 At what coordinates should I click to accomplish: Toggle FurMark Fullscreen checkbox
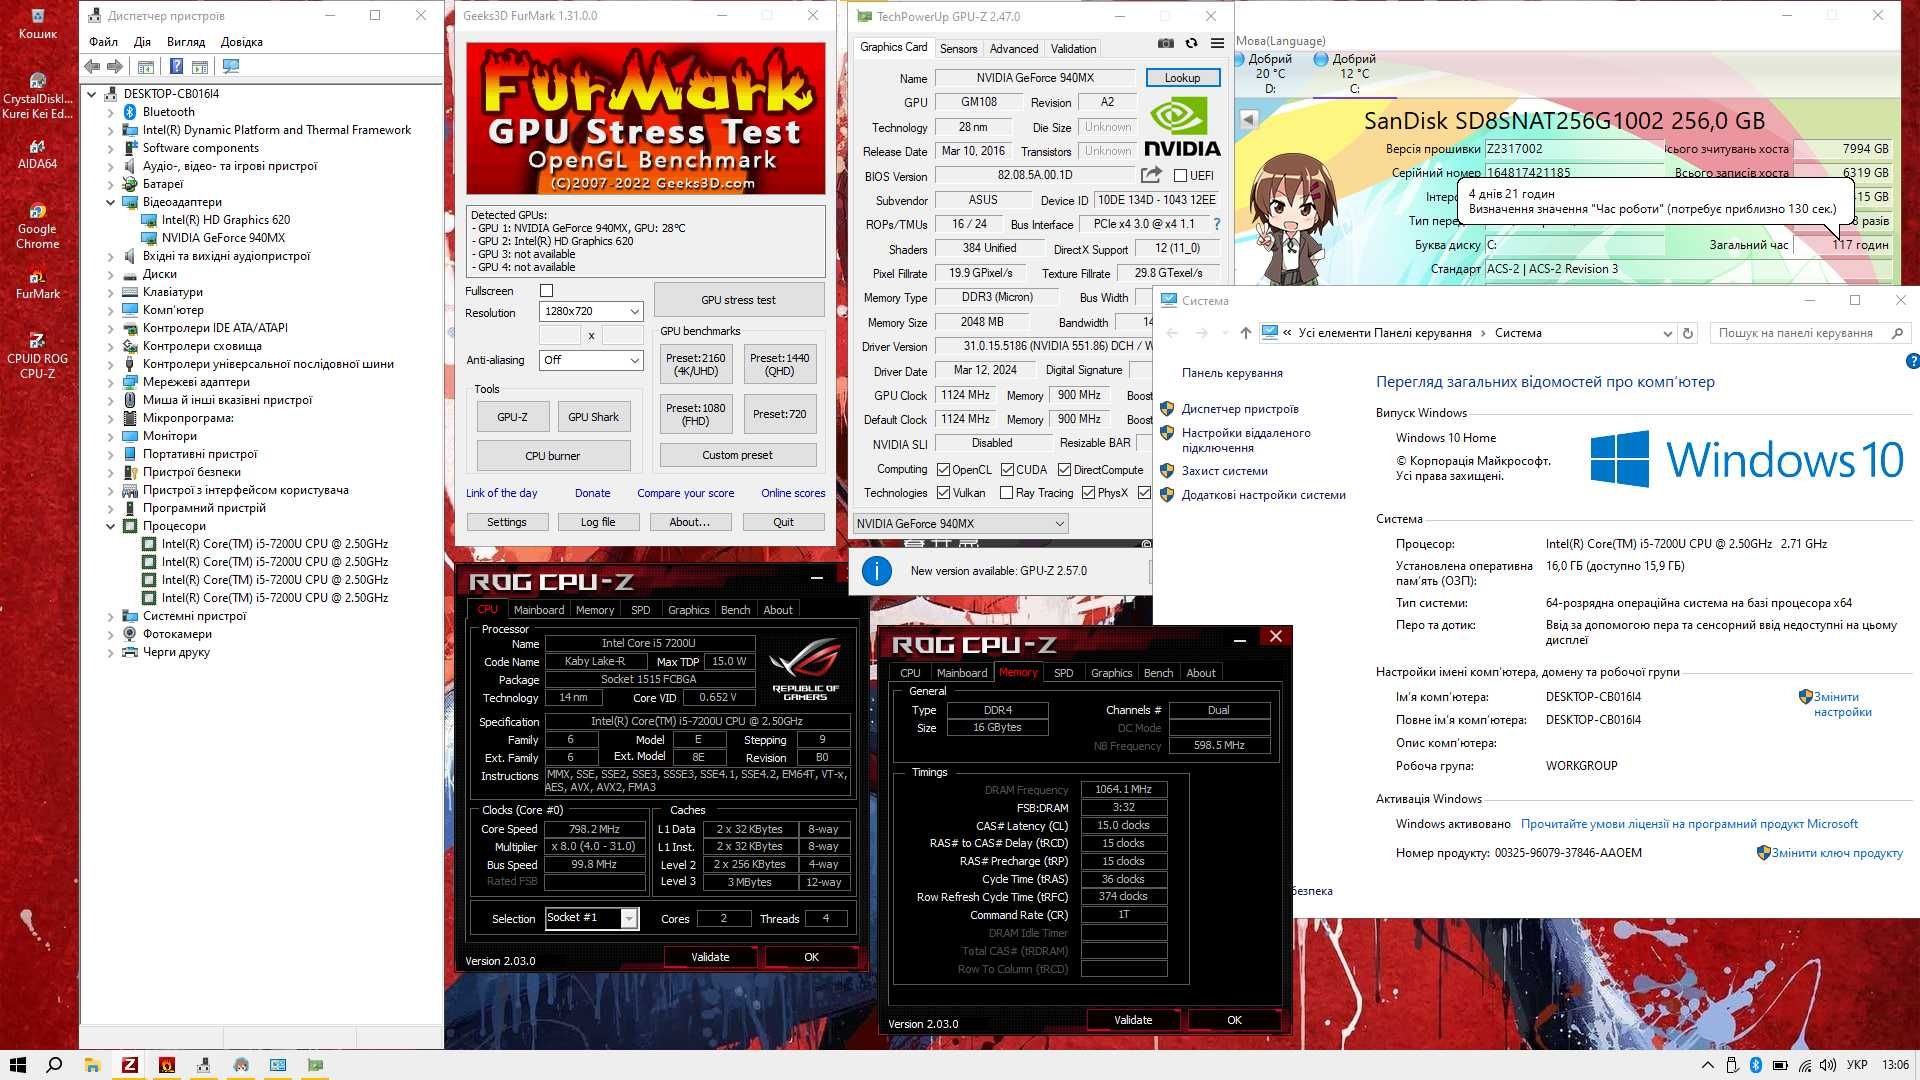click(546, 291)
